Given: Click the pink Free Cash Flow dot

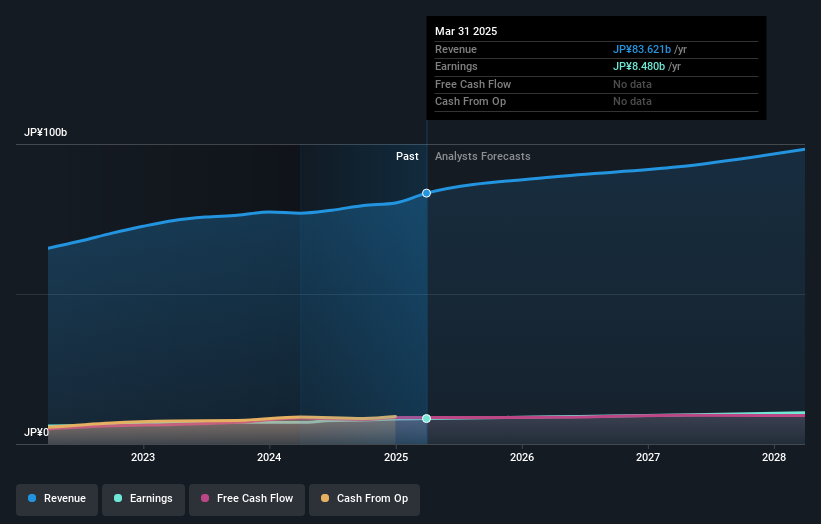Looking at the screenshot, I should point(205,498).
